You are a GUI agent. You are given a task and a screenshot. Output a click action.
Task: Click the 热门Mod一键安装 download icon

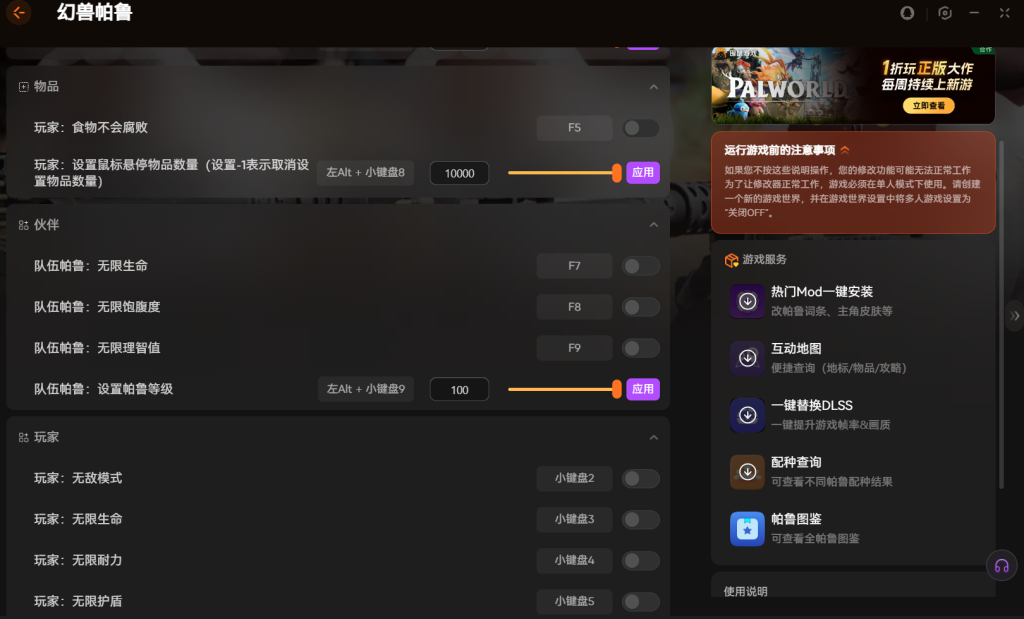(747, 301)
